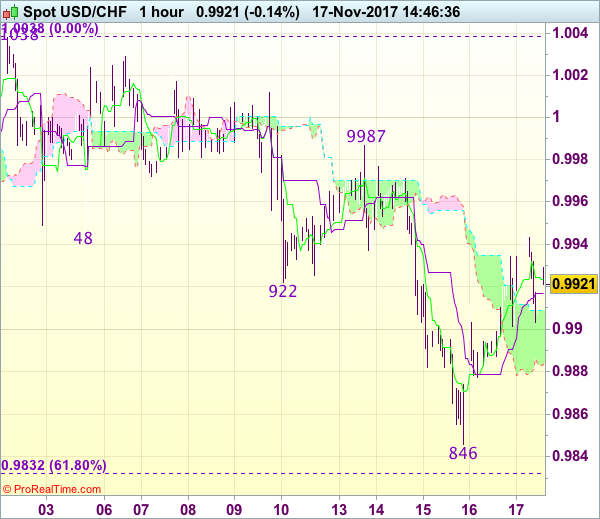
Task: Click the '0.988' price axis label
Action: click(x=570, y=370)
